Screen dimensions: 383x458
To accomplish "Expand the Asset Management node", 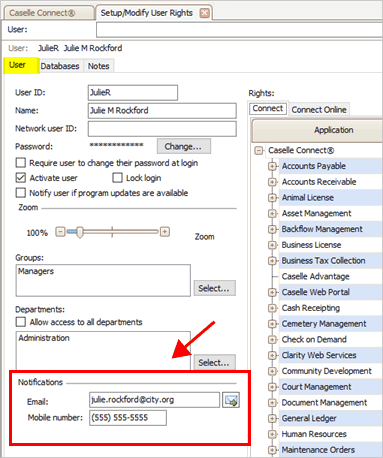I will 272,213.
